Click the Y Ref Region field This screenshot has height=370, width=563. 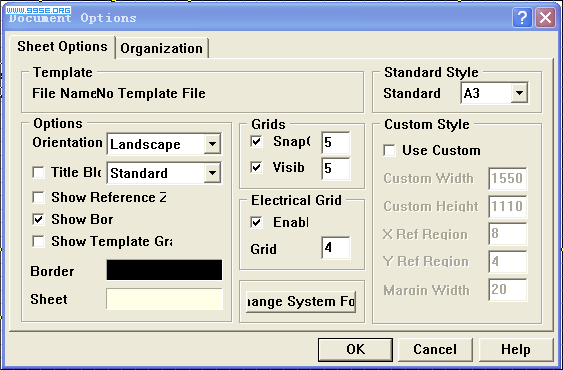[x=508, y=262]
